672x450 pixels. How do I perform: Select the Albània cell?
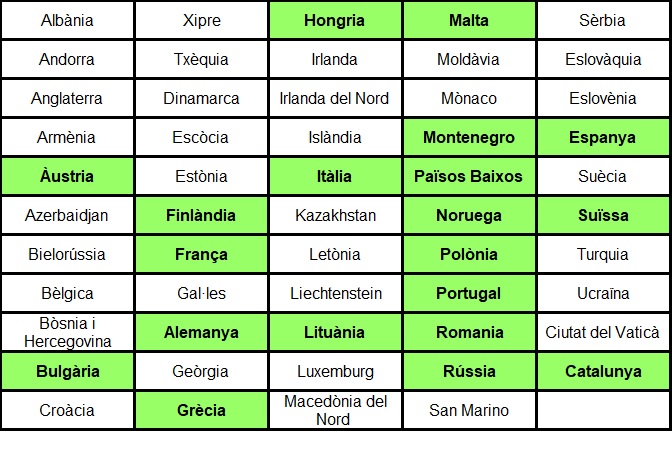point(67,20)
